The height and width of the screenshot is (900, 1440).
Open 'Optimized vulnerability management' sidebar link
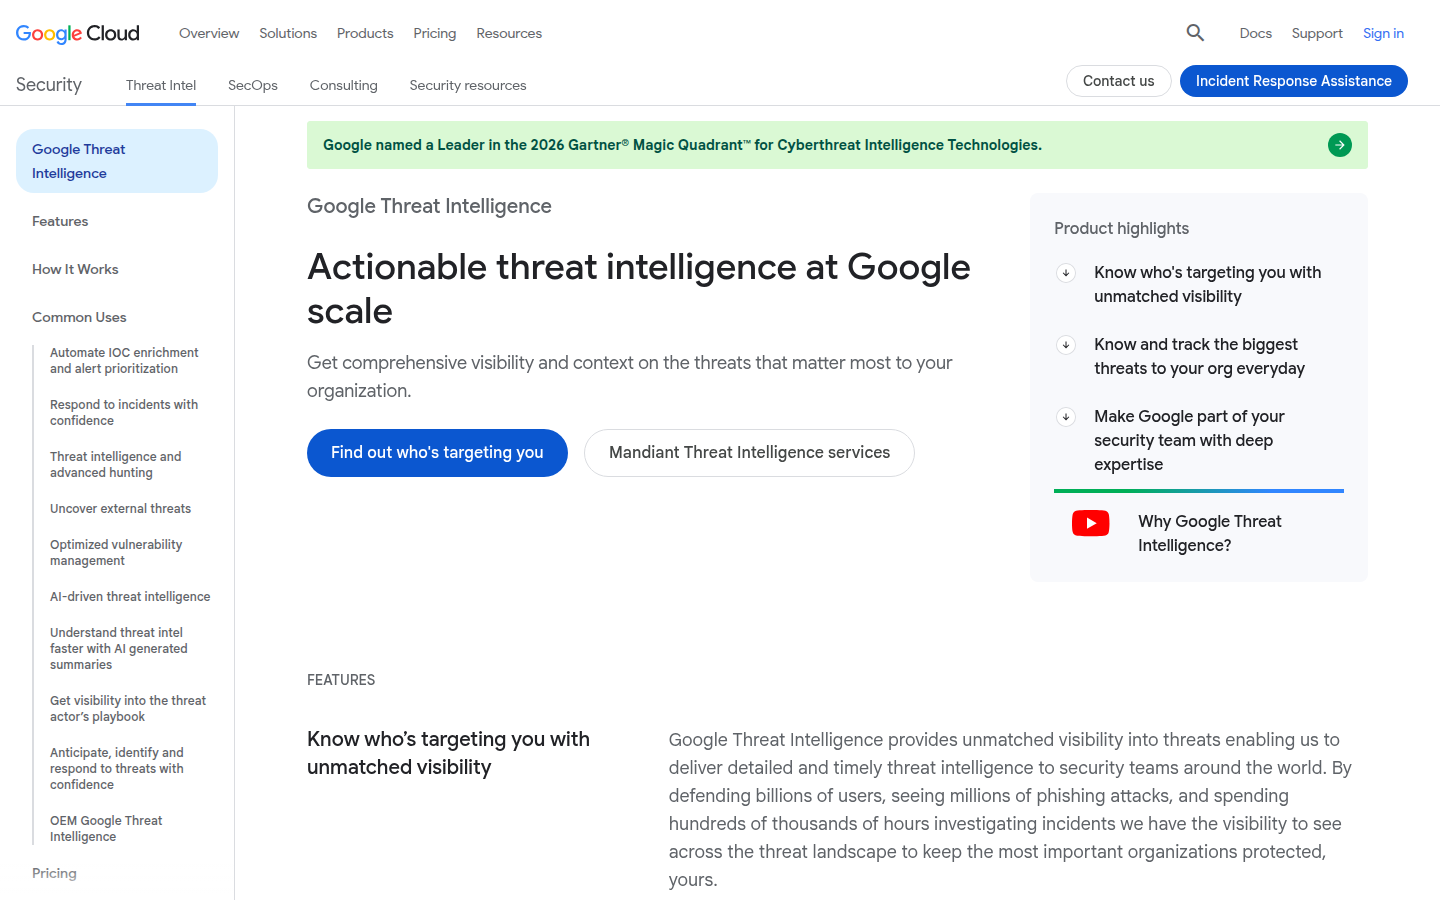pyautogui.click(x=116, y=553)
